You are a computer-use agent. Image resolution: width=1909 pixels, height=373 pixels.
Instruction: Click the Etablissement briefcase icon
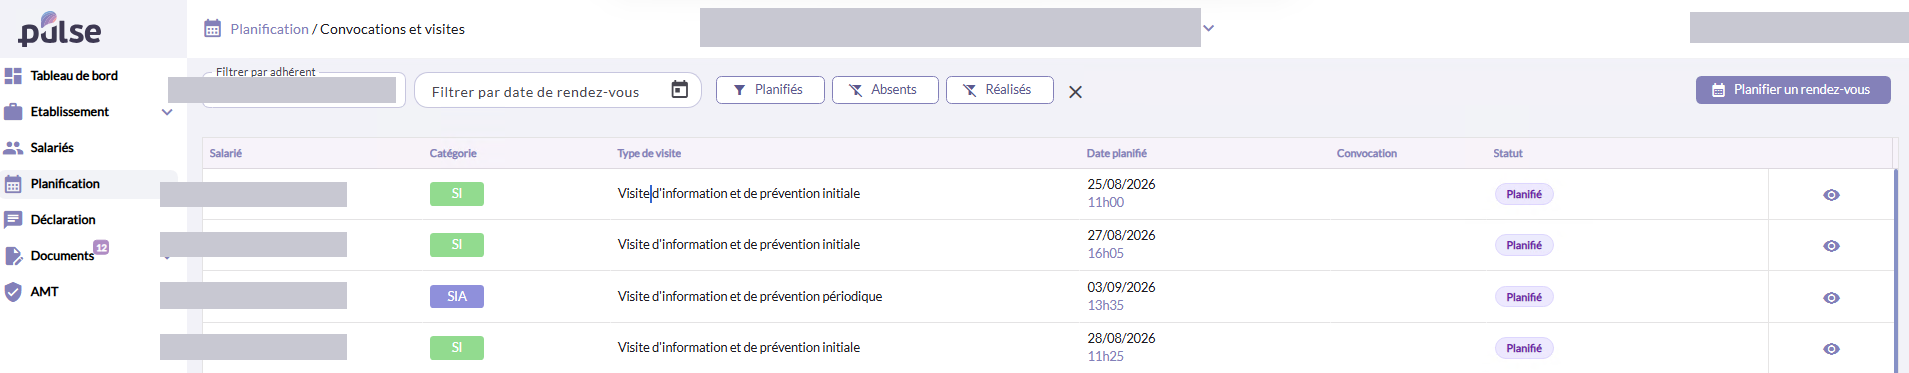[13, 112]
